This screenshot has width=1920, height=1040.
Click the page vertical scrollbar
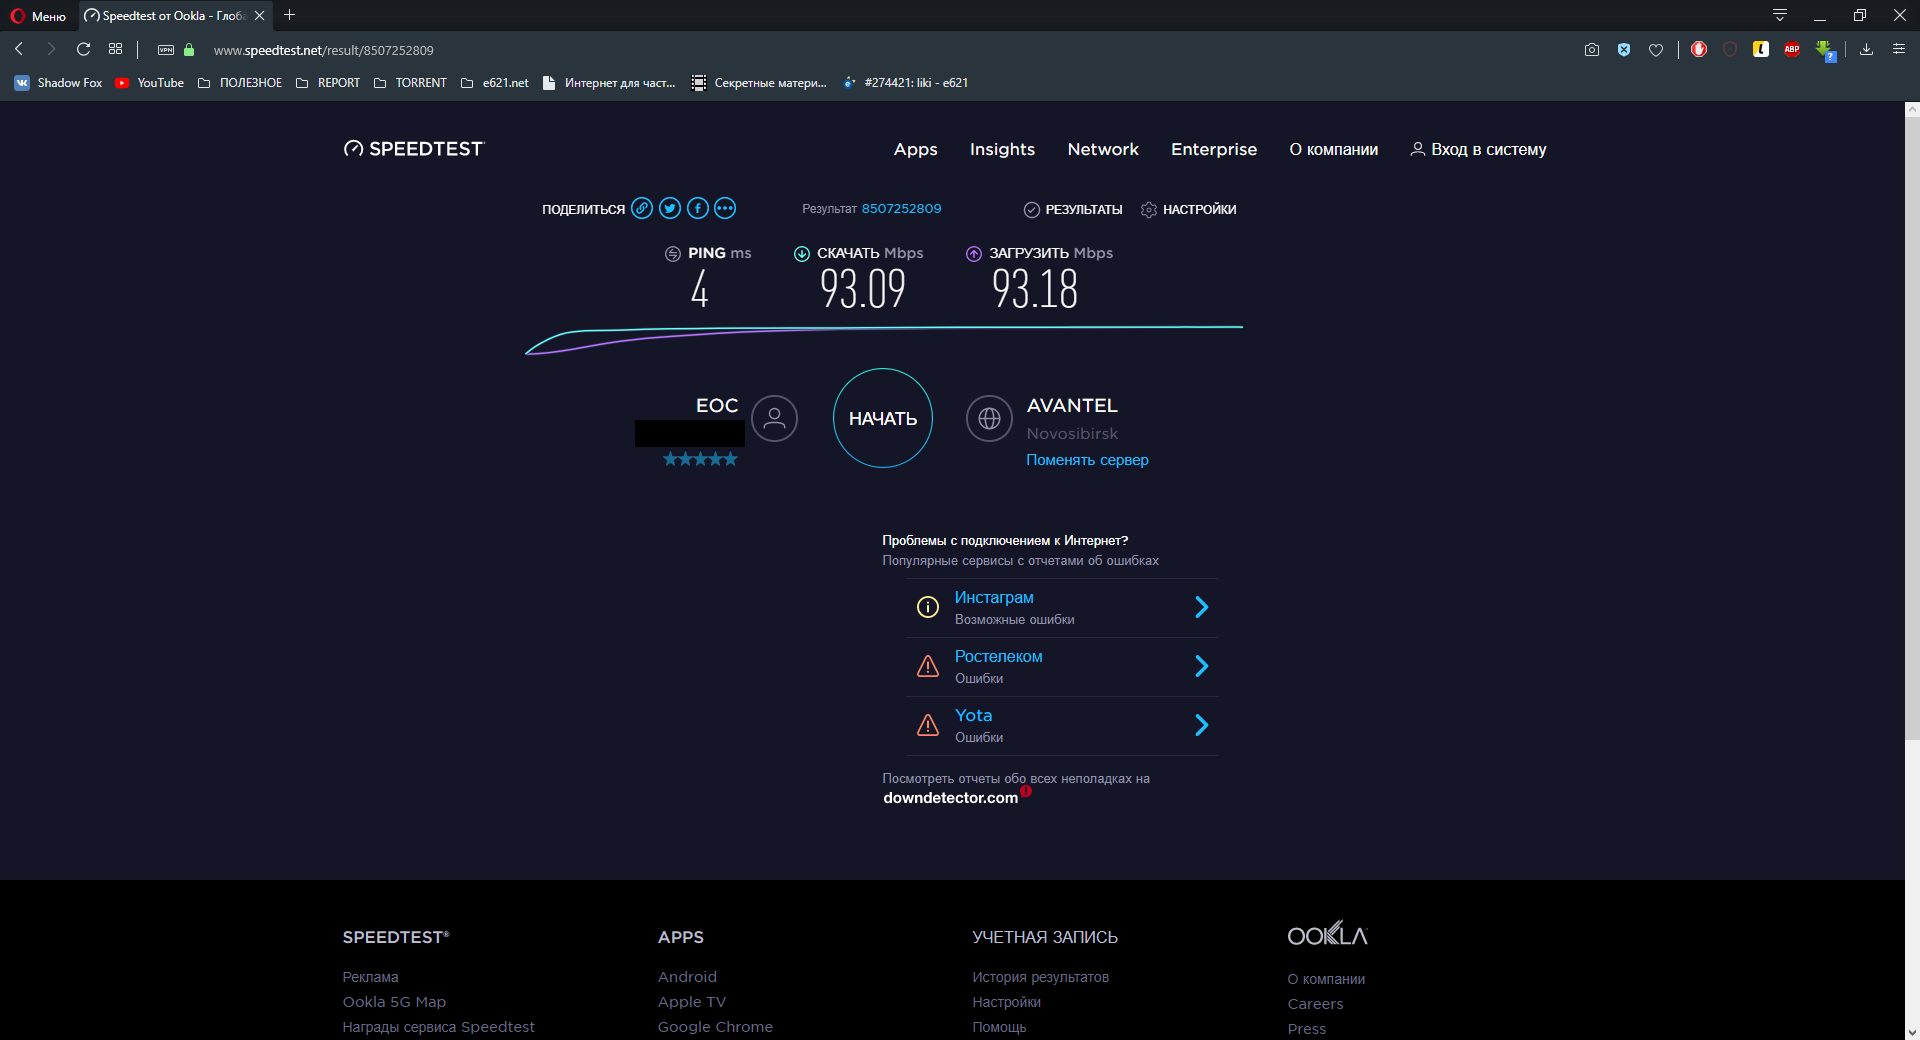pos(1912,428)
